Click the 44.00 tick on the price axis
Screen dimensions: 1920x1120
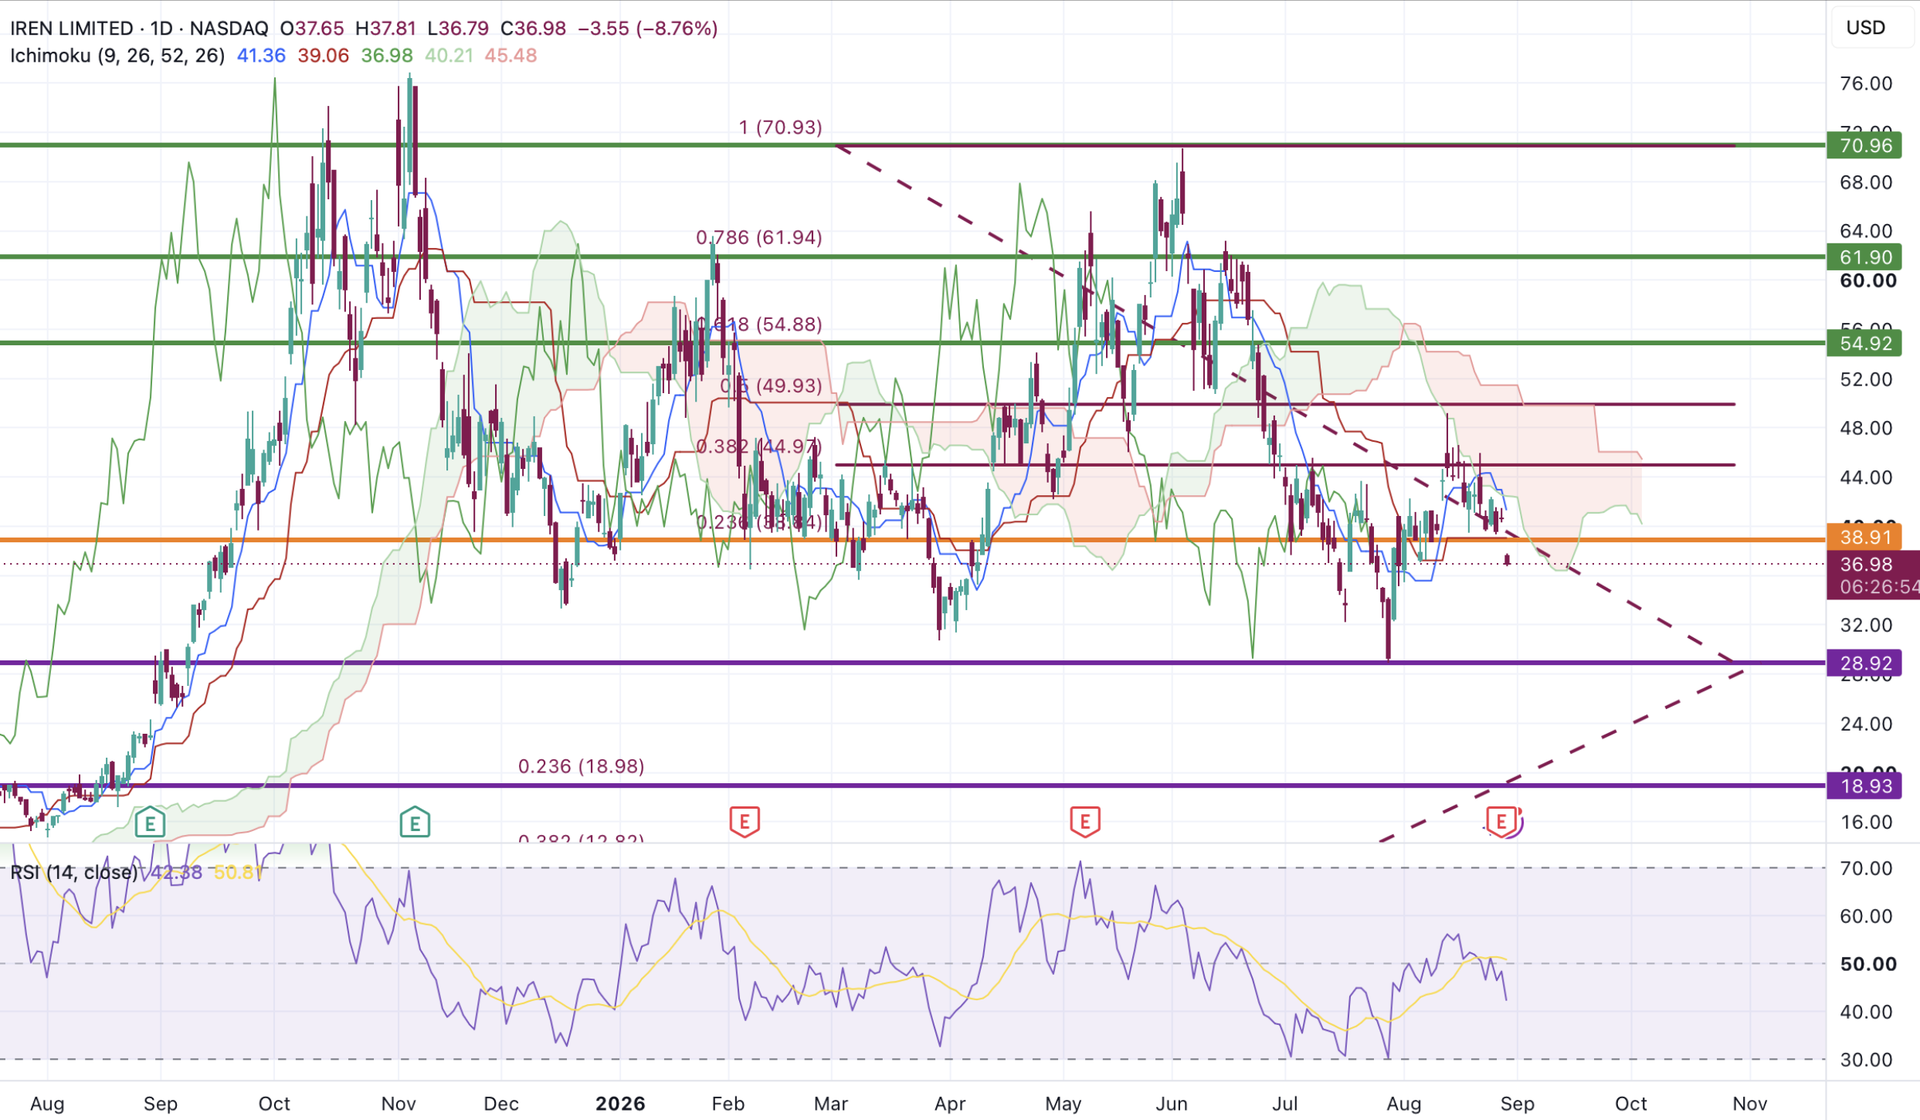1866,477
